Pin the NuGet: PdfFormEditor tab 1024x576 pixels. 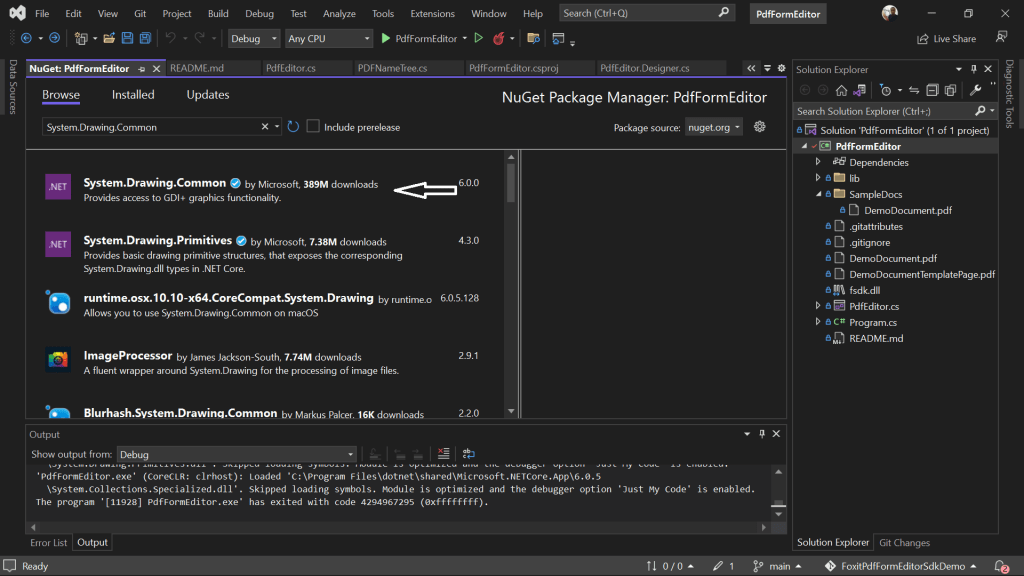pyautogui.click(x=142, y=69)
